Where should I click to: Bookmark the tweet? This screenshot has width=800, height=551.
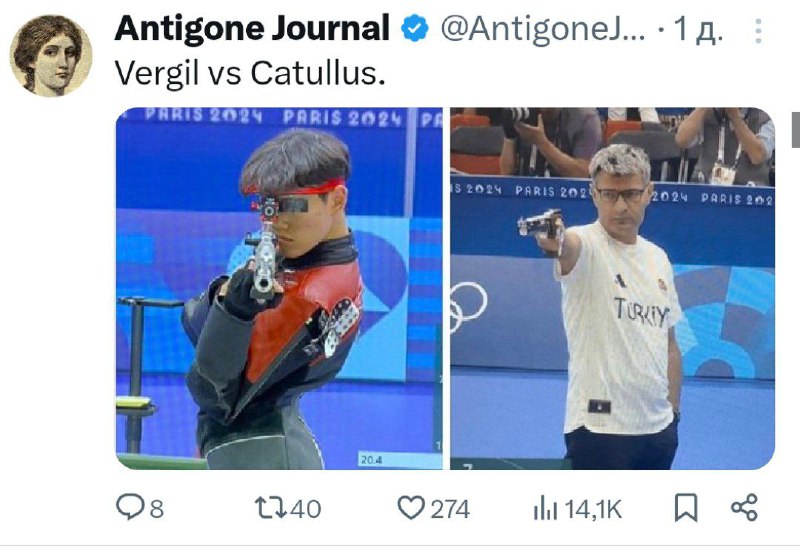686,508
